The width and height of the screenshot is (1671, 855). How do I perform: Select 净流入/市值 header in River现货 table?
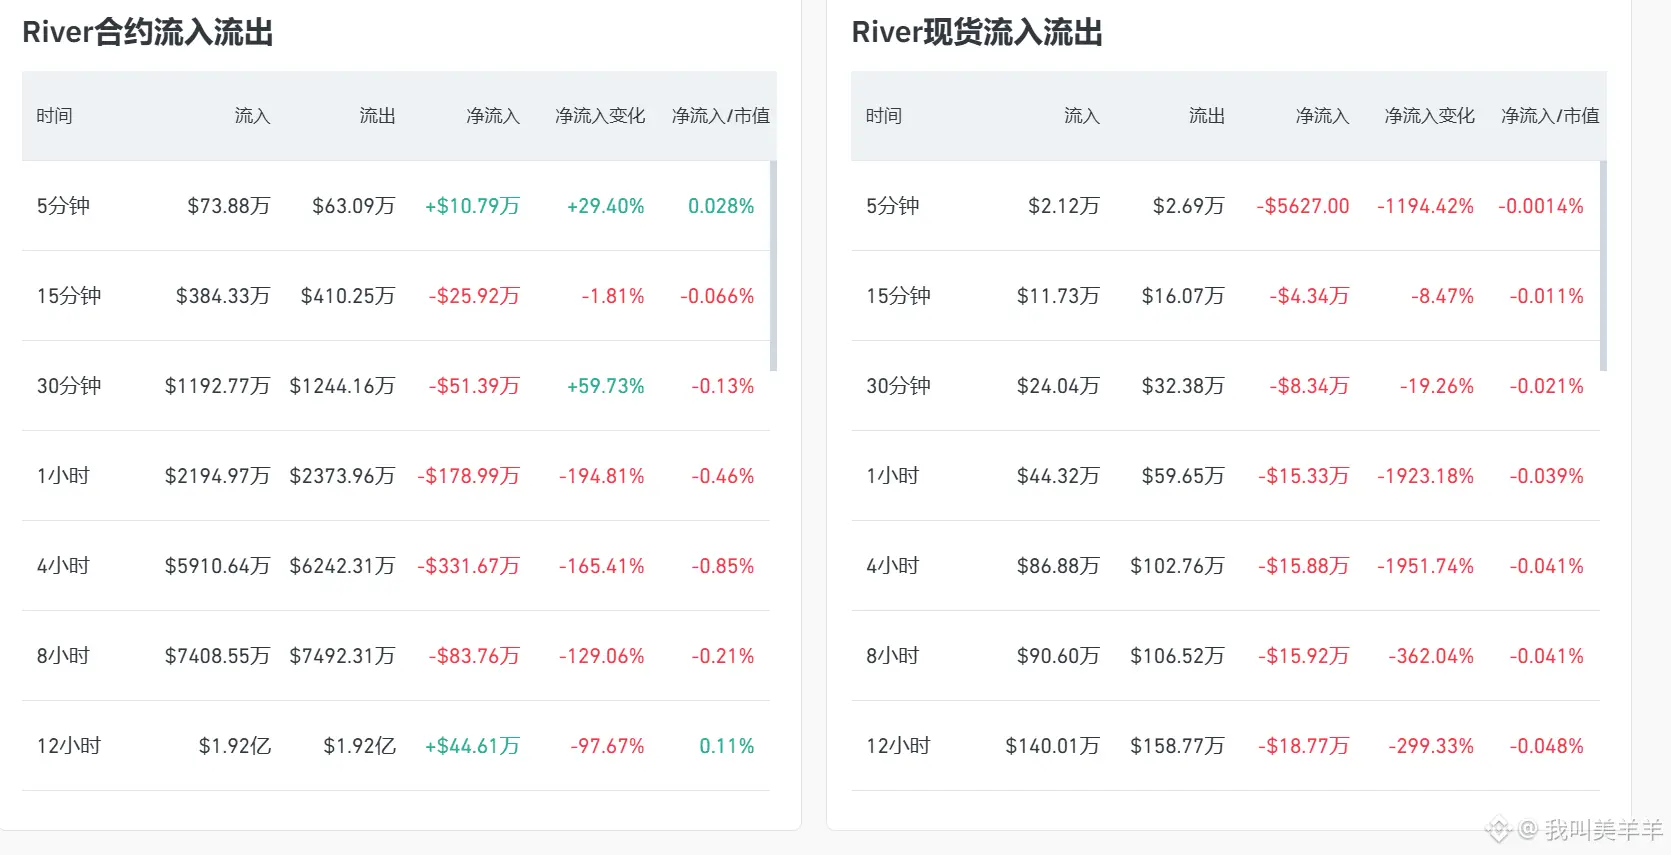(x=1549, y=116)
